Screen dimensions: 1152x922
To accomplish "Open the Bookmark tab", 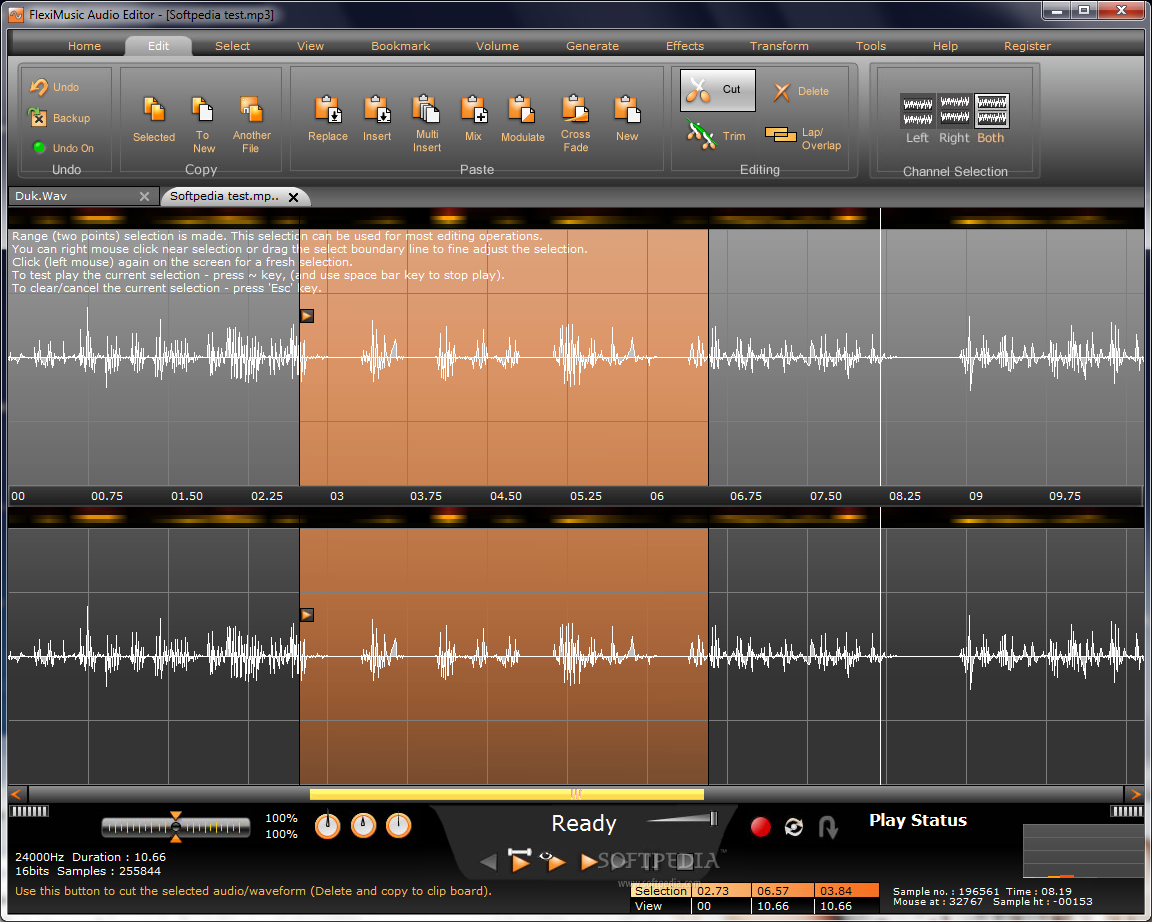I will [x=400, y=46].
